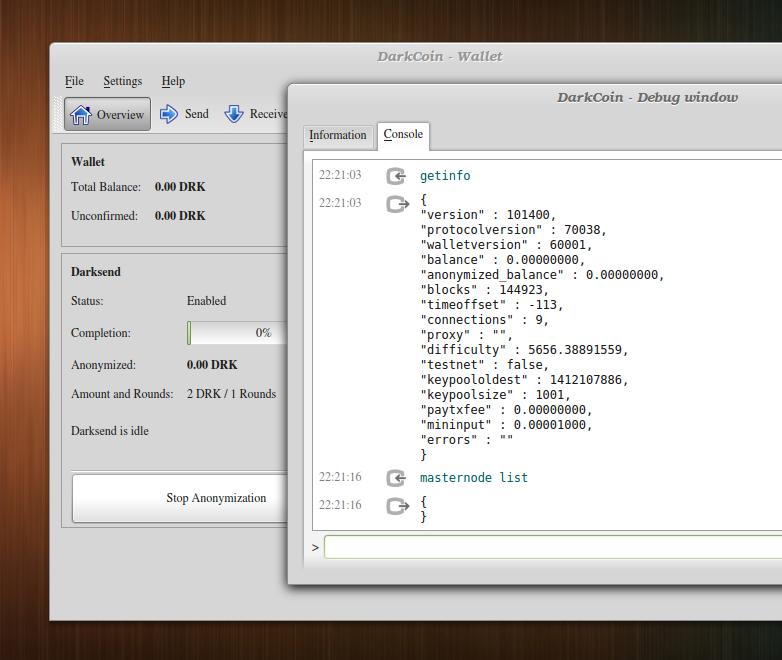The image size is (782, 660).
Task: Click the Overview home icon
Action: (81, 115)
